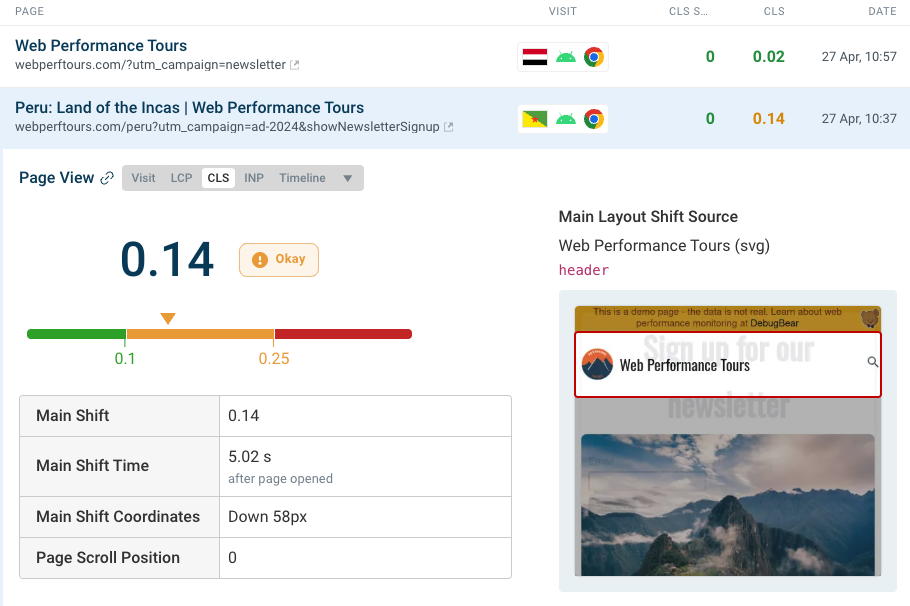Sort by VISIT column header
The width and height of the screenshot is (910, 606).
pos(562,12)
